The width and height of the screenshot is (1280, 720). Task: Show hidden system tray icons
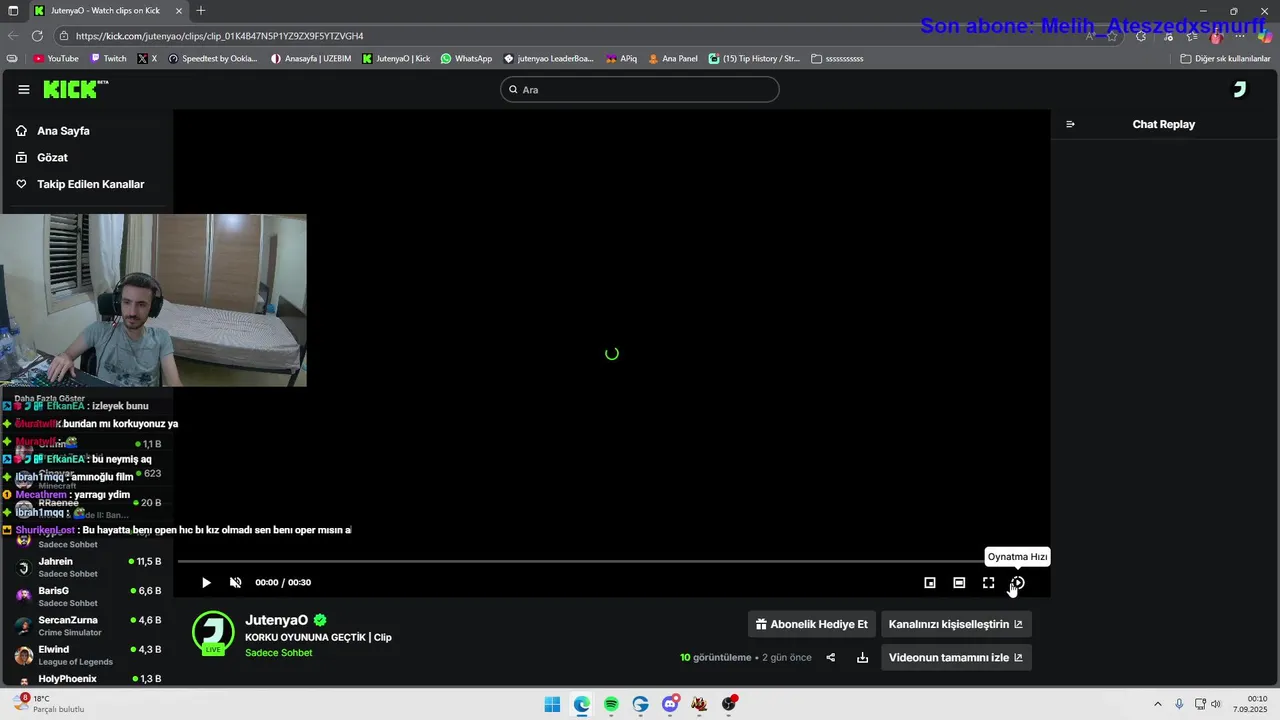(x=1158, y=704)
